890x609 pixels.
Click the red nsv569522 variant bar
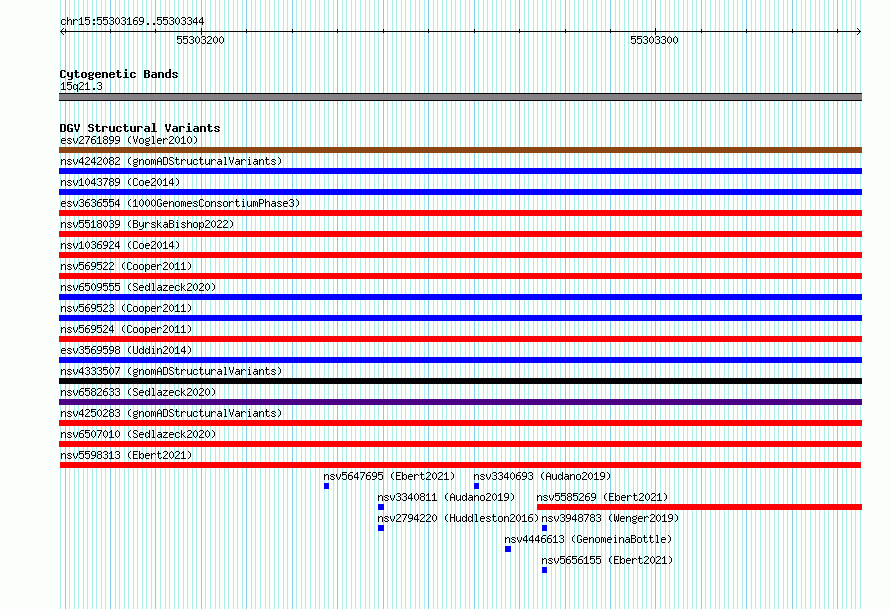[x=460, y=276]
